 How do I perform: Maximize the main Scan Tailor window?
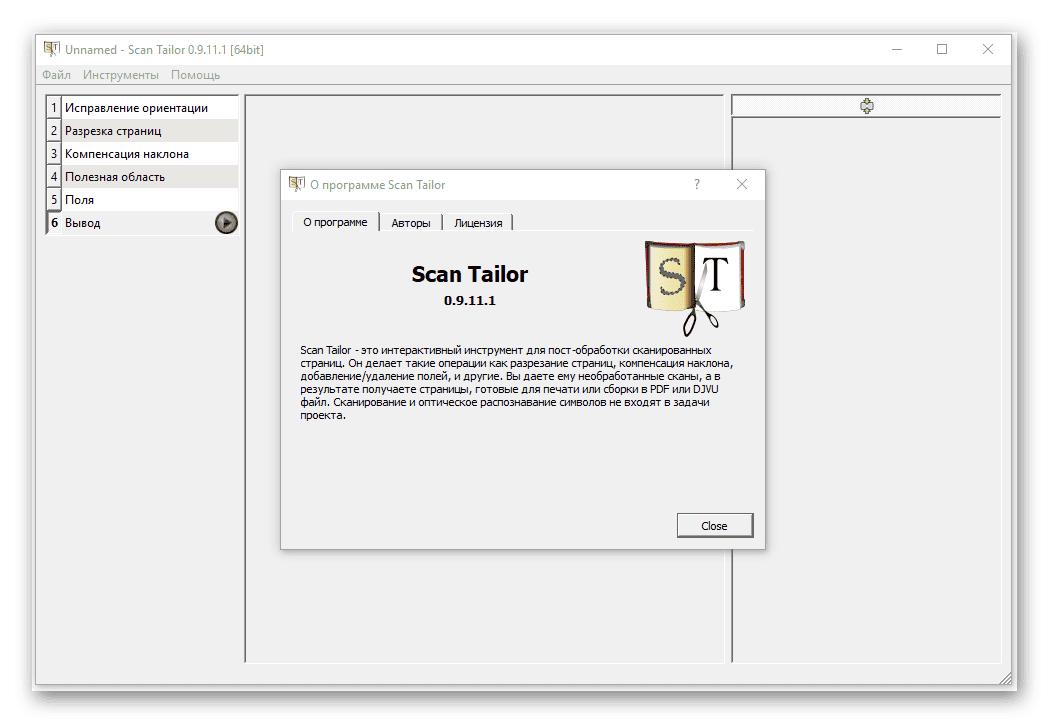[x=942, y=49]
